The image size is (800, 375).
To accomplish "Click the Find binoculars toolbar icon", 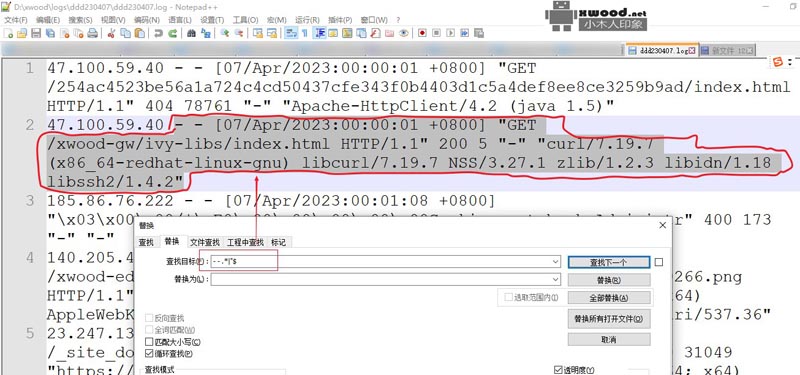I will click(191, 33).
